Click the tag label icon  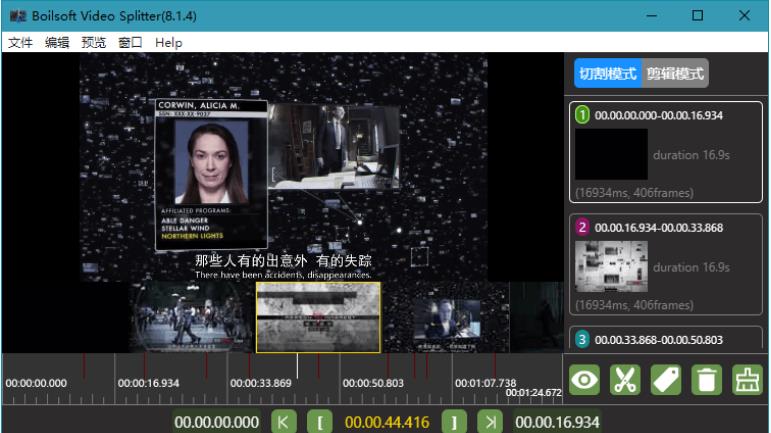coord(665,380)
